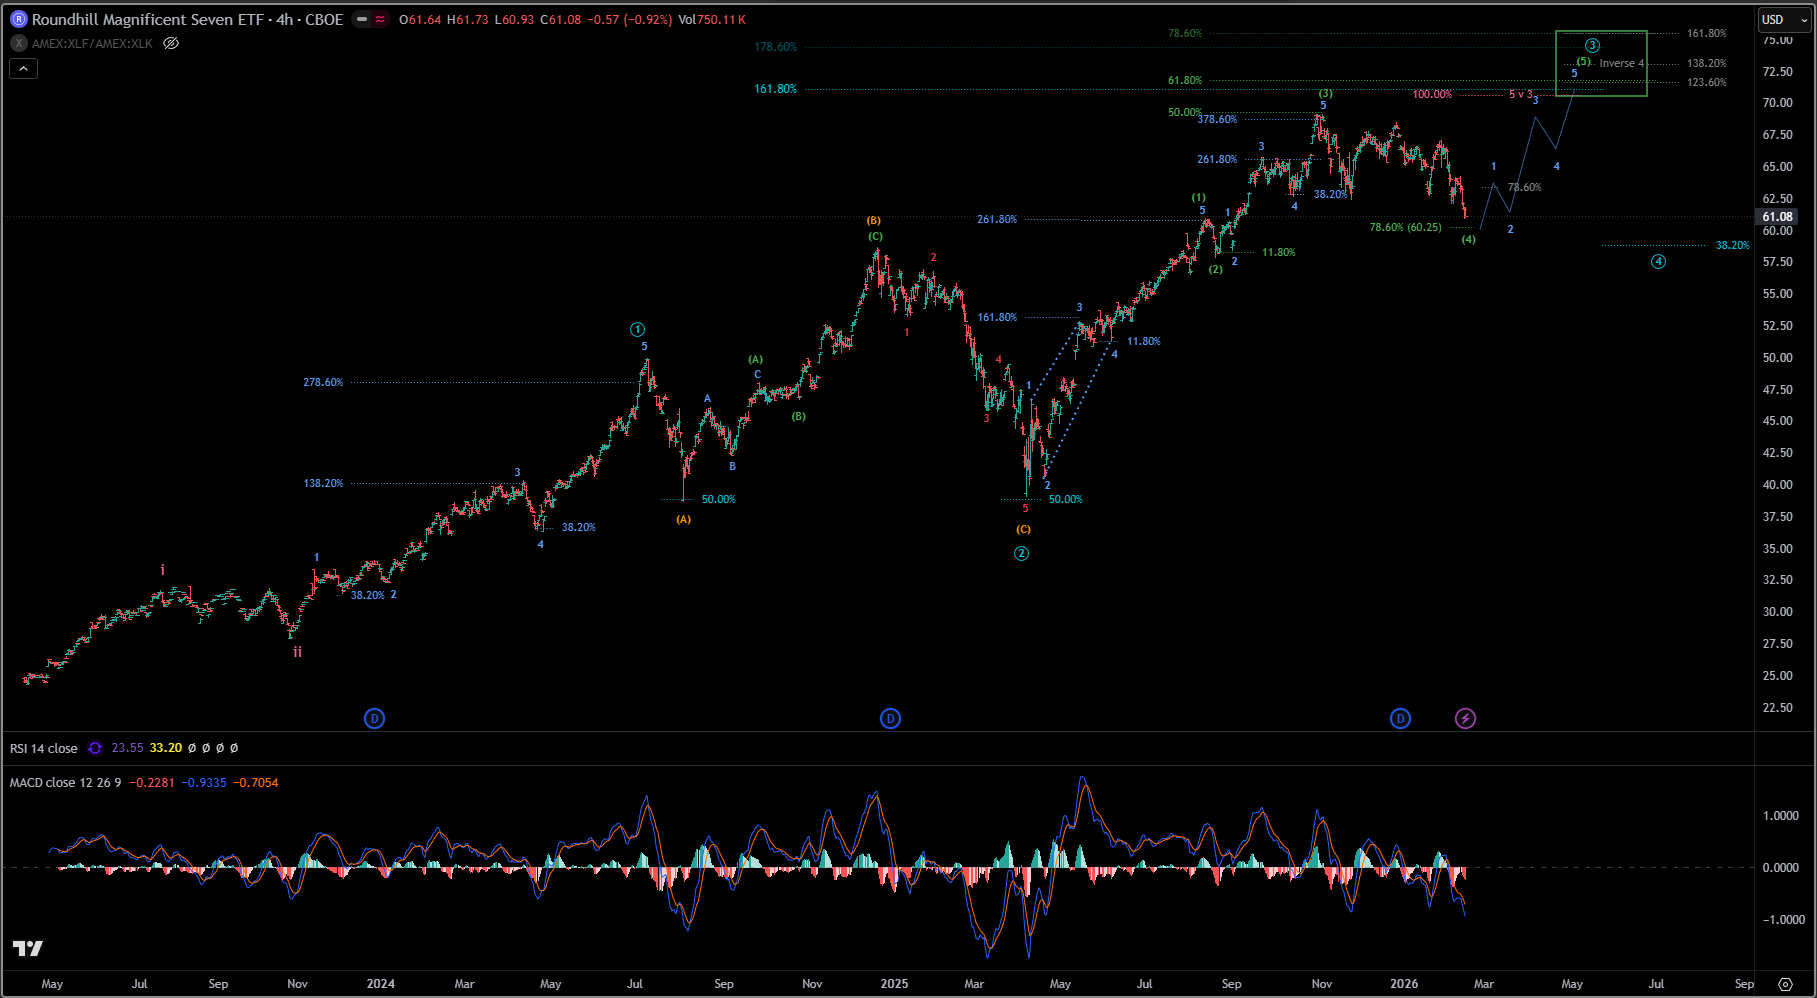Select the '123.60%' Fibonacci label
The width and height of the screenshot is (1817, 998).
coord(1707,82)
